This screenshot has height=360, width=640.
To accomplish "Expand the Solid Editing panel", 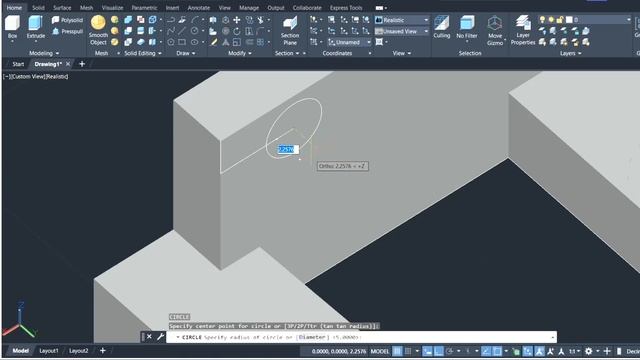I will [143, 53].
